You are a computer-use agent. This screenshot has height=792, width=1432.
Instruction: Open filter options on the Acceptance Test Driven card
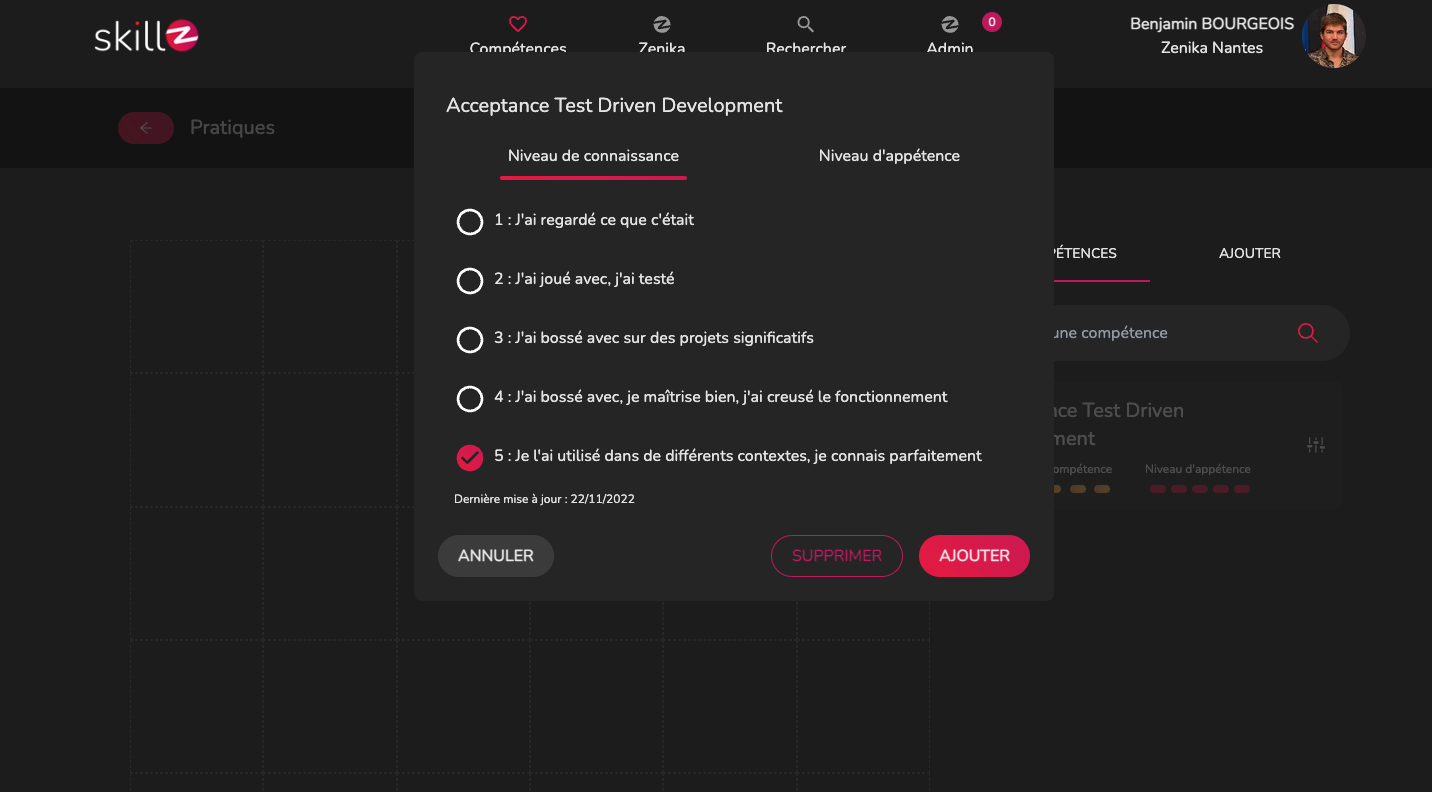[1316, 444]
